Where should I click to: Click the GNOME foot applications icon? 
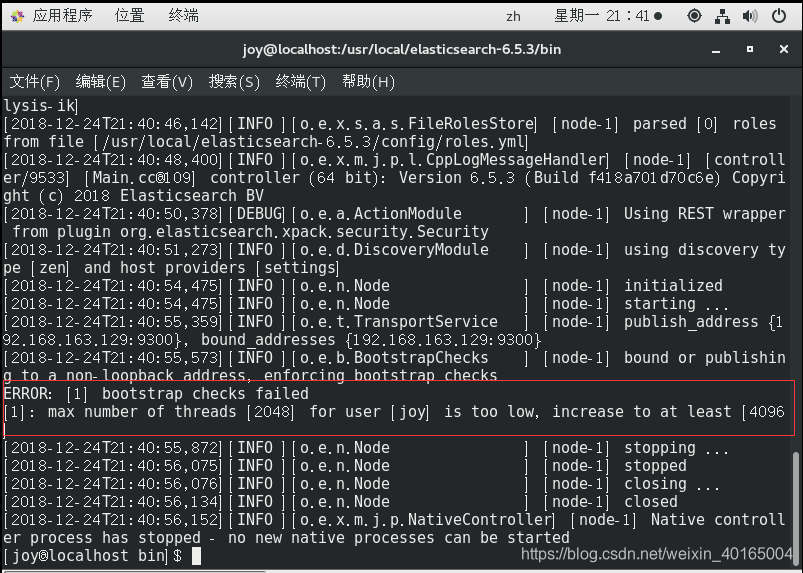tap(17, 16)
